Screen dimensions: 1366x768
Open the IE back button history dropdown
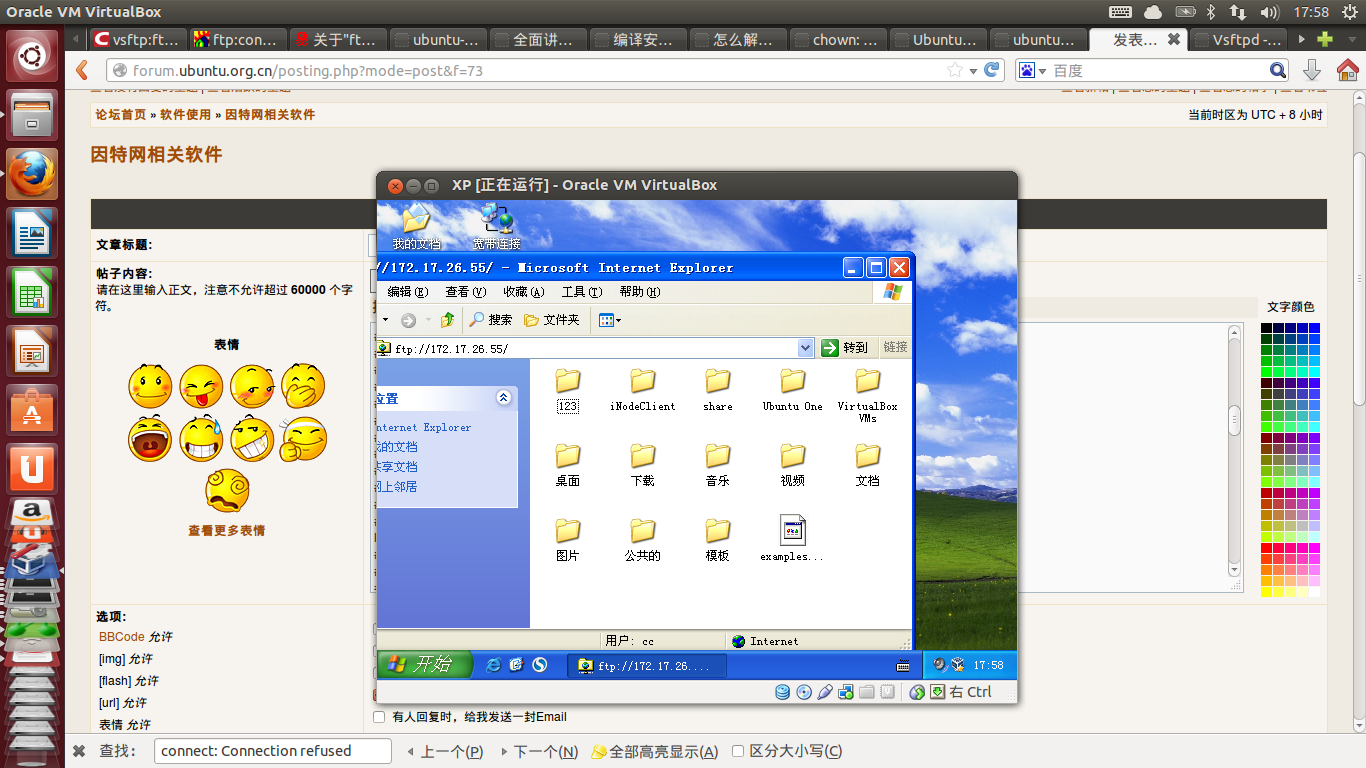[385, 320]
